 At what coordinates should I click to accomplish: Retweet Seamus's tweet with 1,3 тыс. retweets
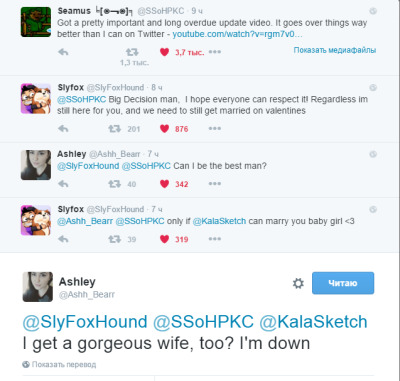[132, 52]
